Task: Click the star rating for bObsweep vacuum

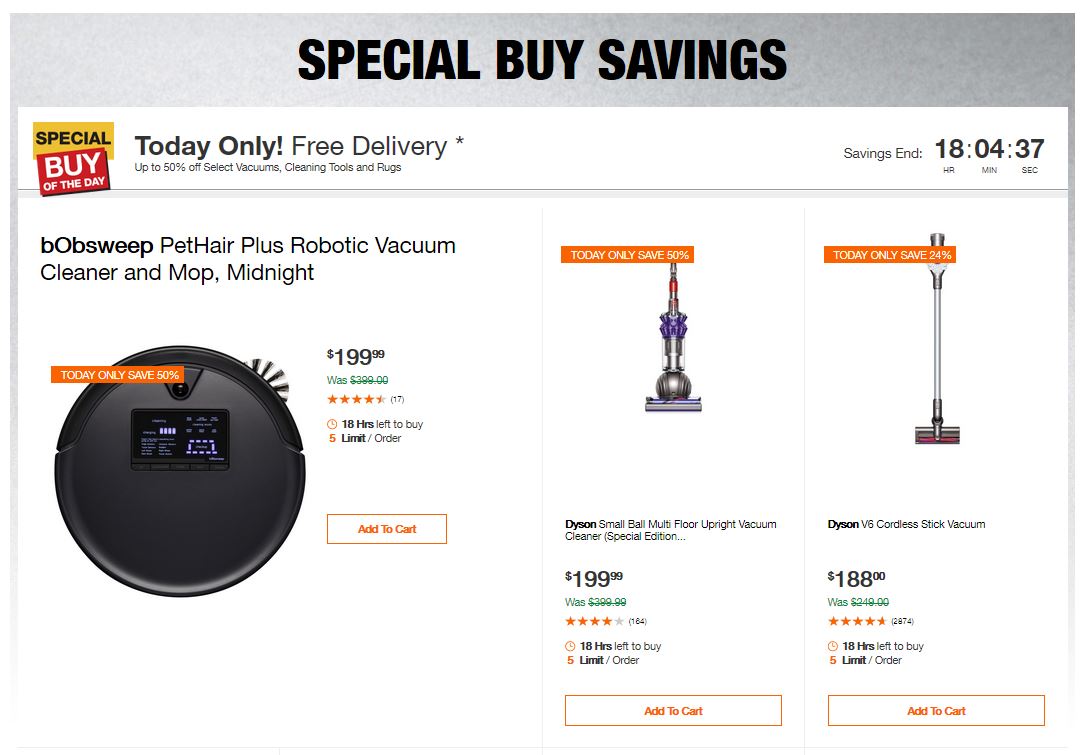Action: (x=356, y=399)
